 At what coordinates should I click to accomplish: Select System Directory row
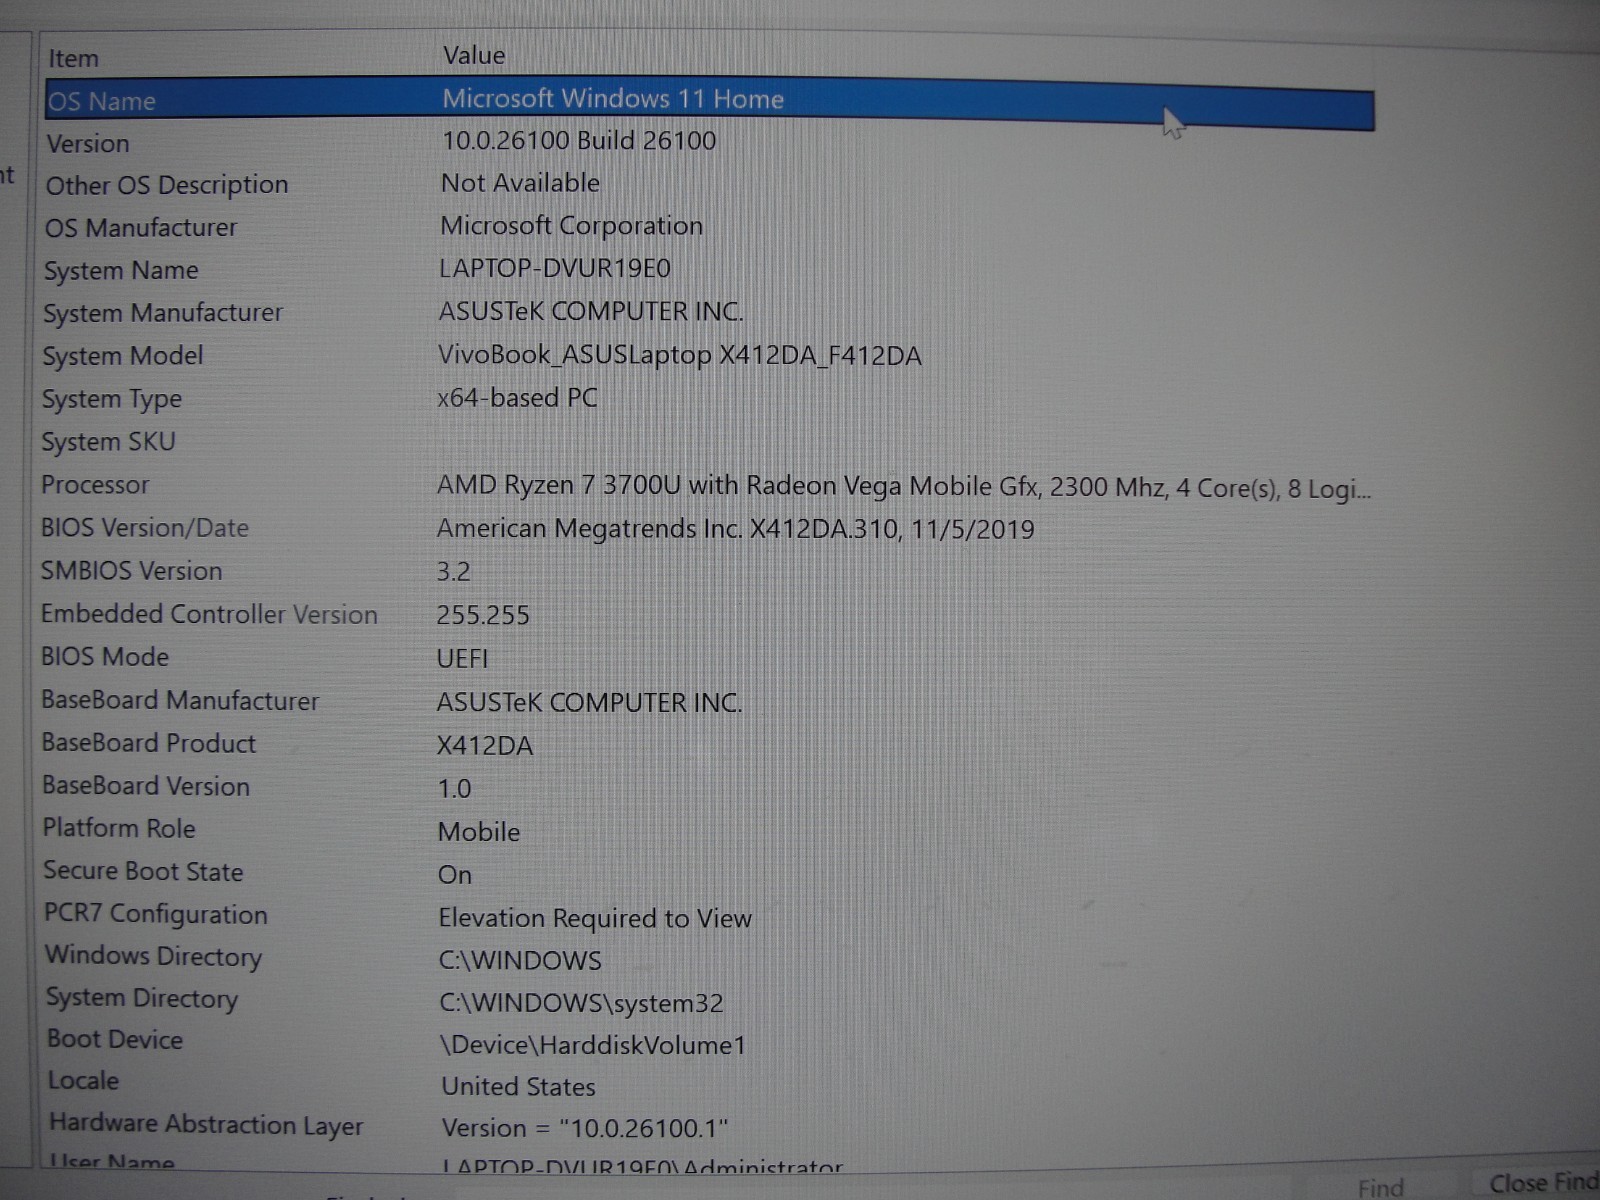pos(142,999)
